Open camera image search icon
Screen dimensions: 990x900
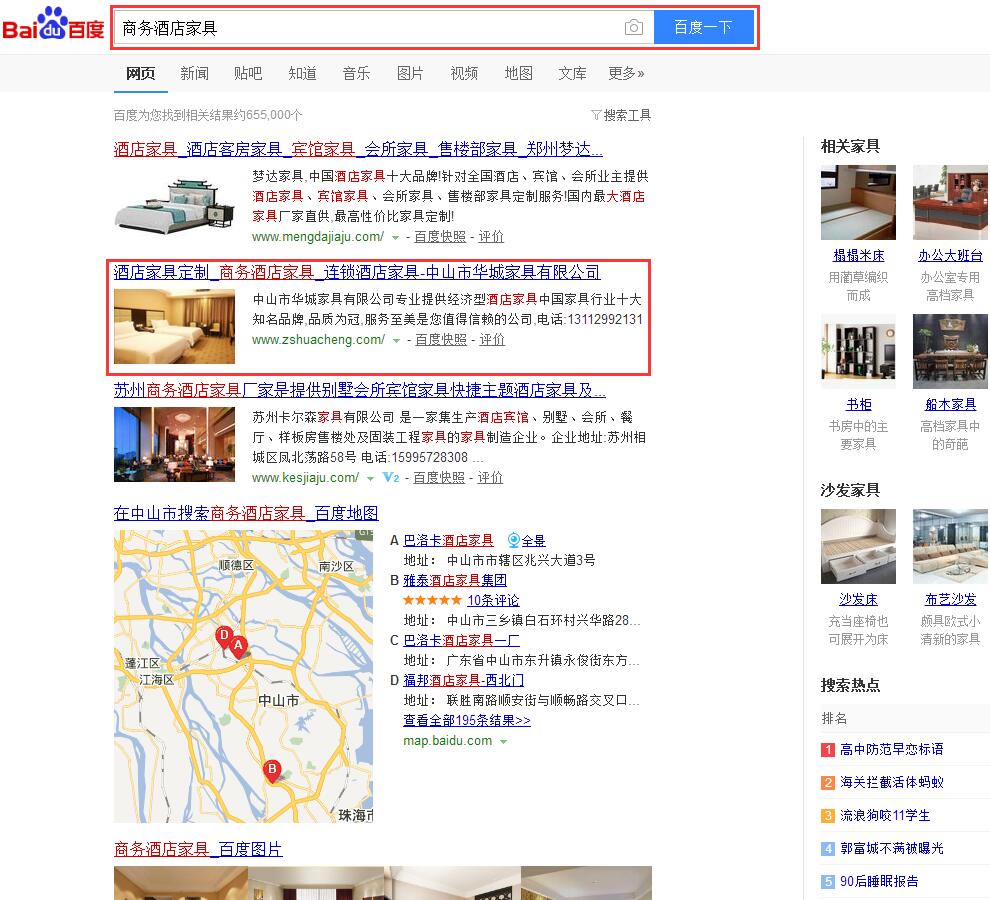[x=633, y=28]
